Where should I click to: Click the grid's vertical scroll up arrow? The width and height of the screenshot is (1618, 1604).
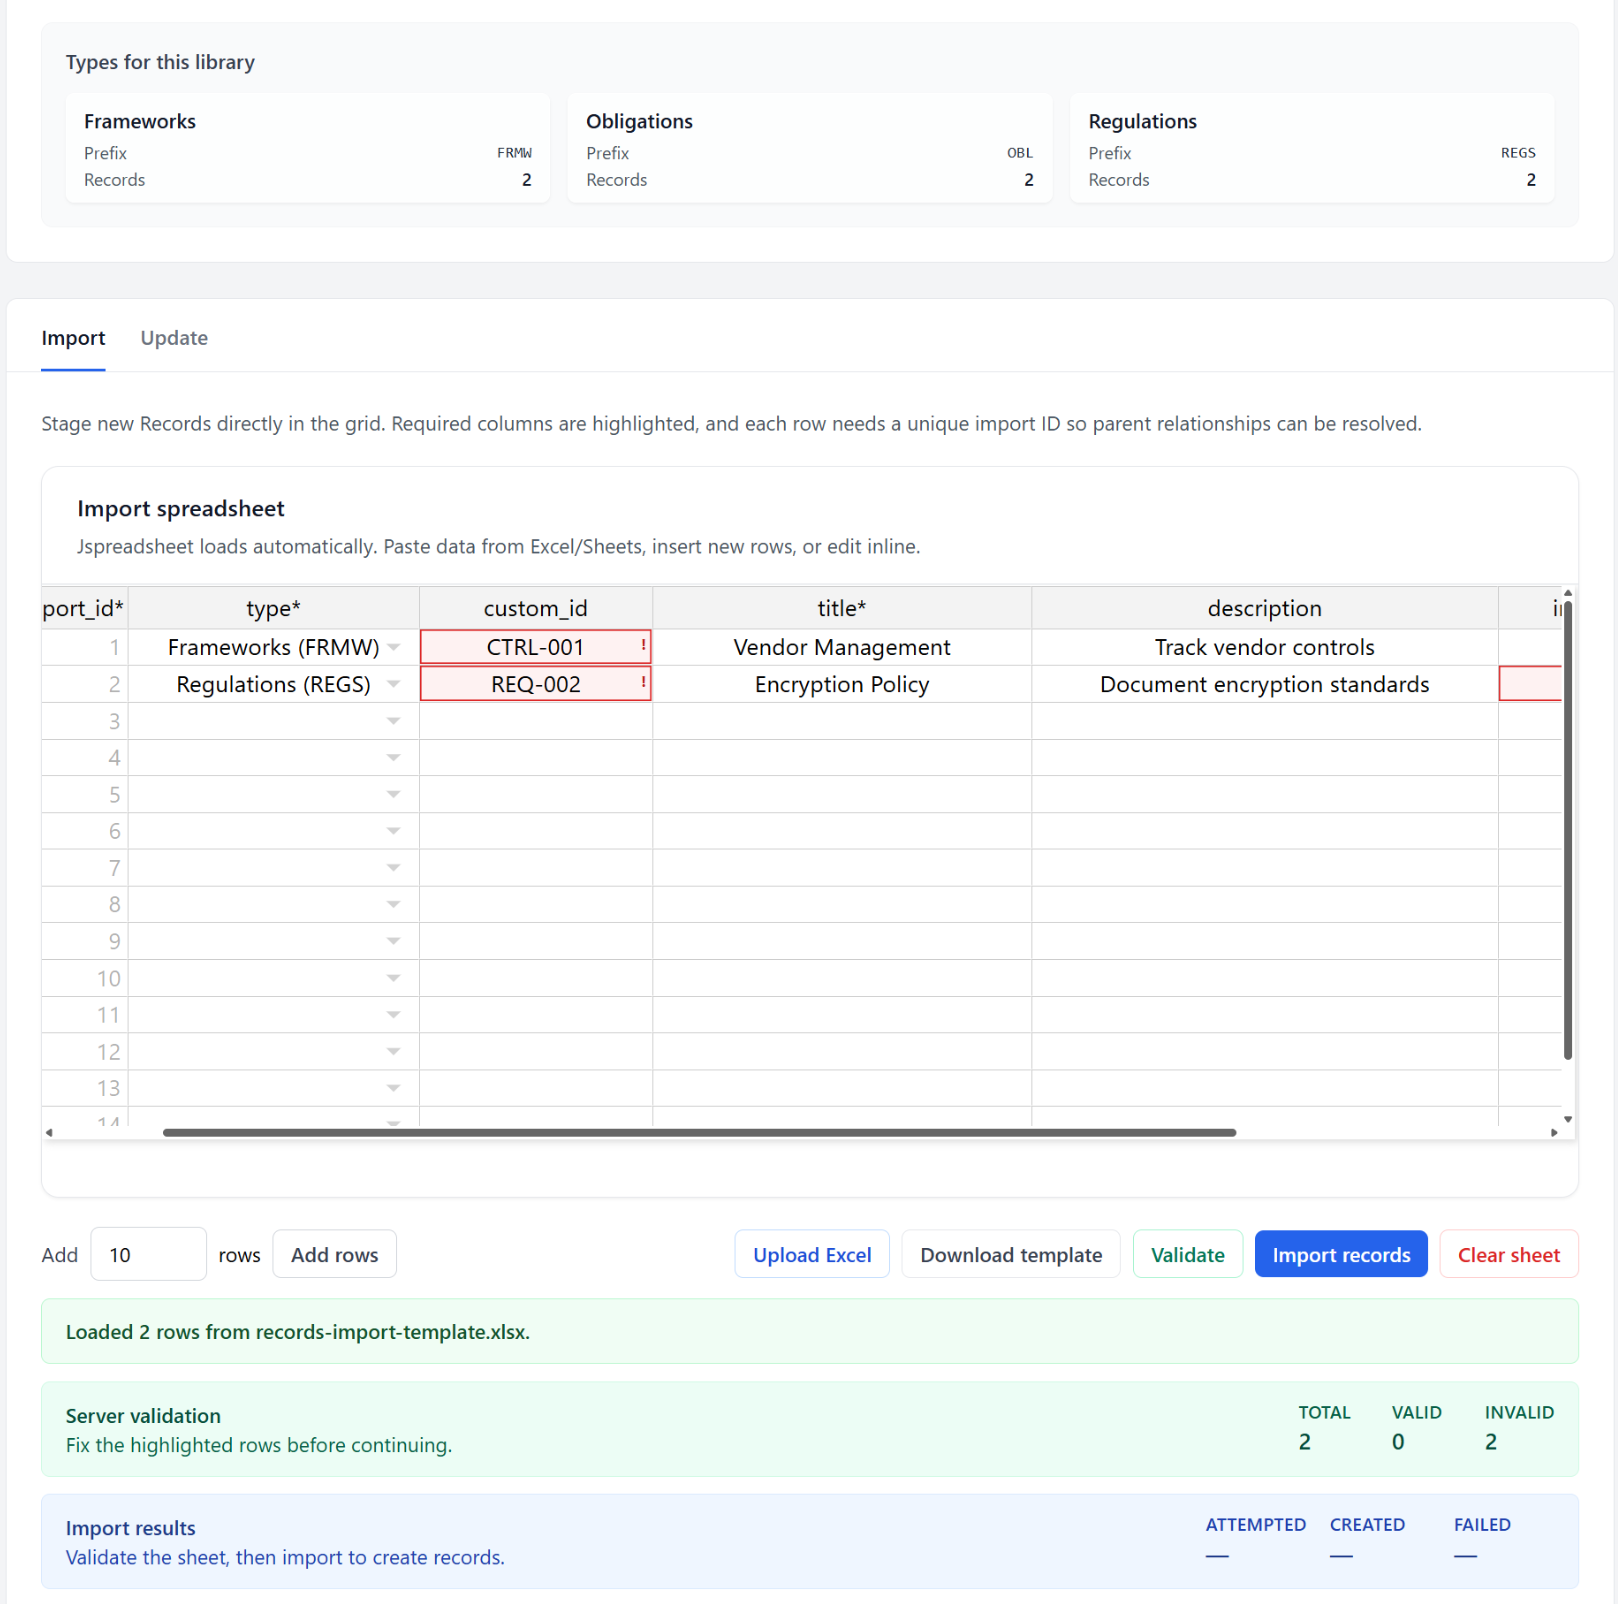click(1567, 594)
